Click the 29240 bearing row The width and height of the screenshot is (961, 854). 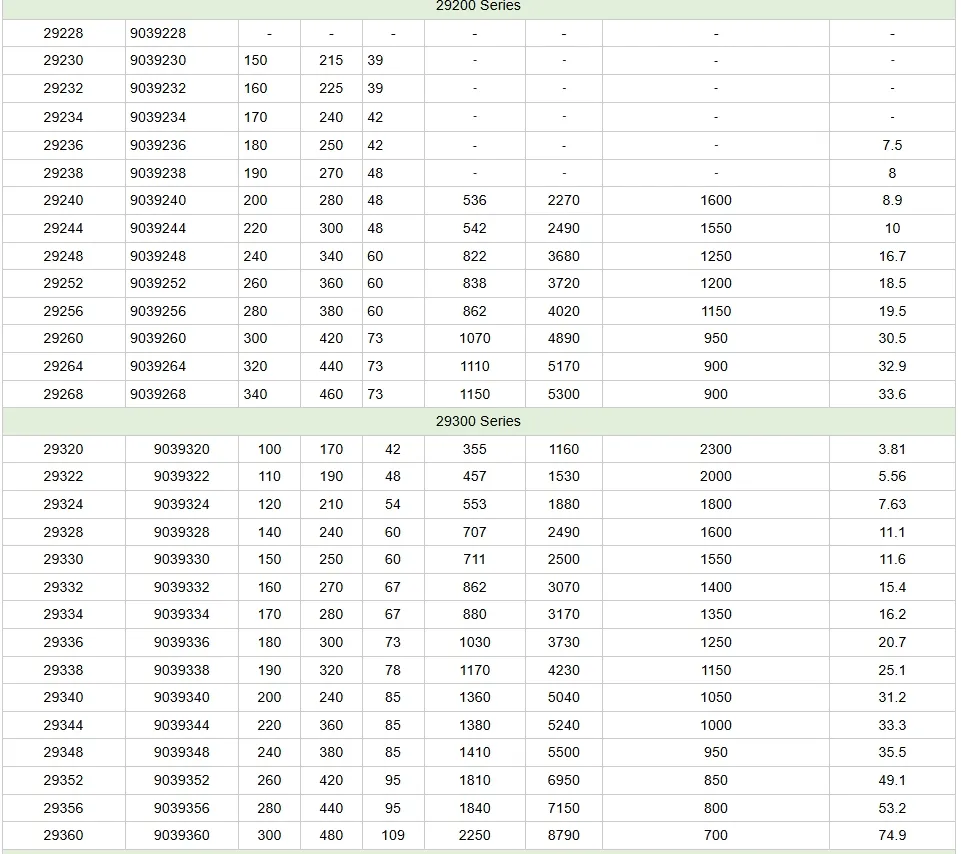coord(64,200)
